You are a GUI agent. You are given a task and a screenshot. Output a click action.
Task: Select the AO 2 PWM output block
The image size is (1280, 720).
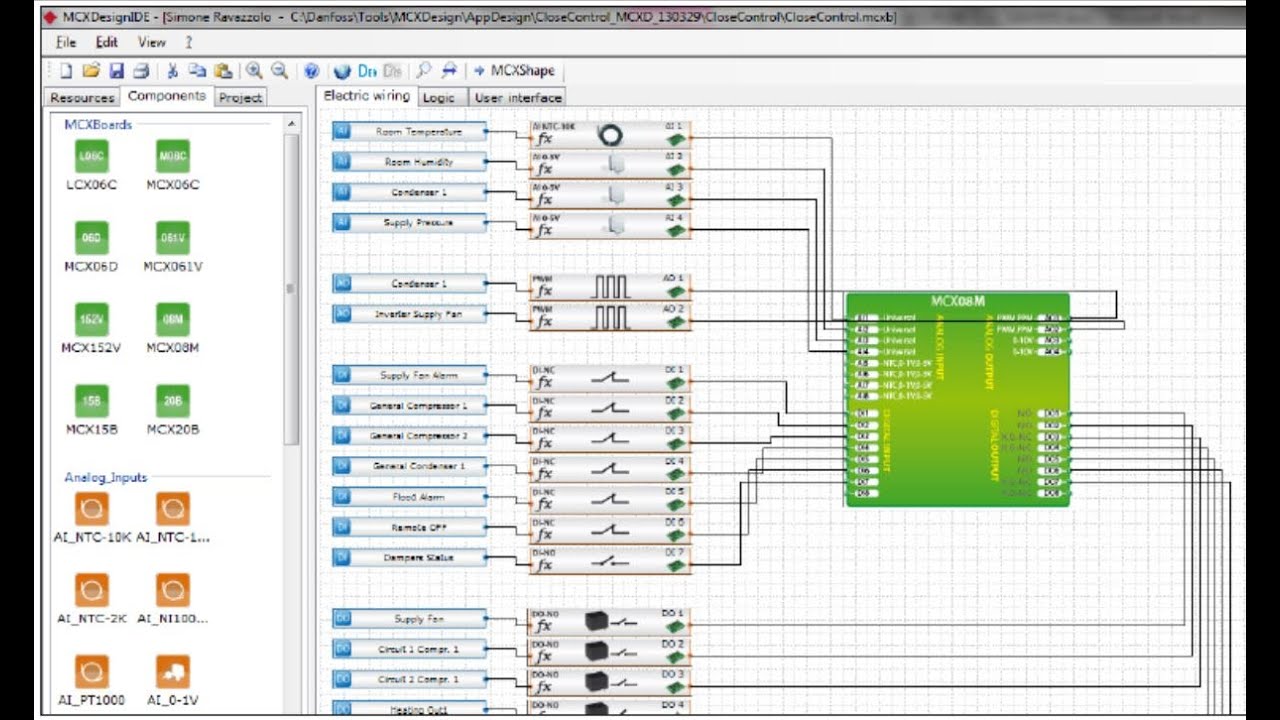pyautogui.click(x=610, y=316)
